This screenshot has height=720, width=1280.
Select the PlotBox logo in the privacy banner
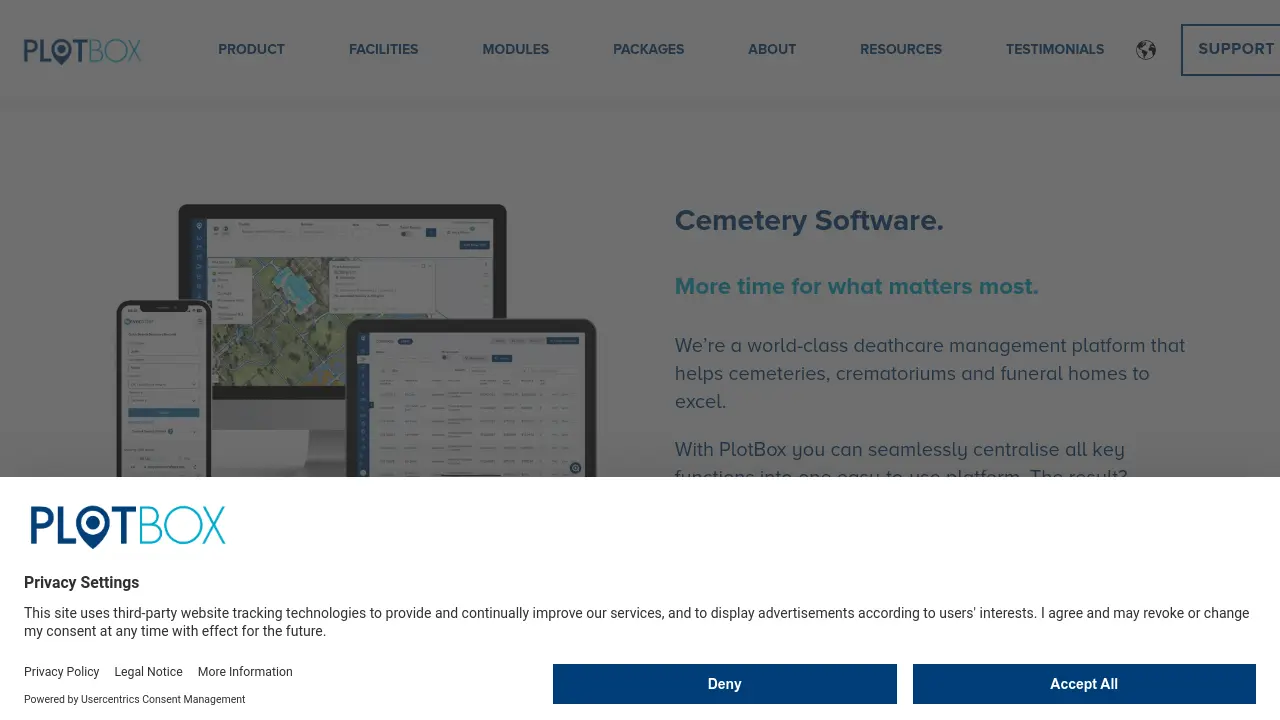tap(128, 526)
